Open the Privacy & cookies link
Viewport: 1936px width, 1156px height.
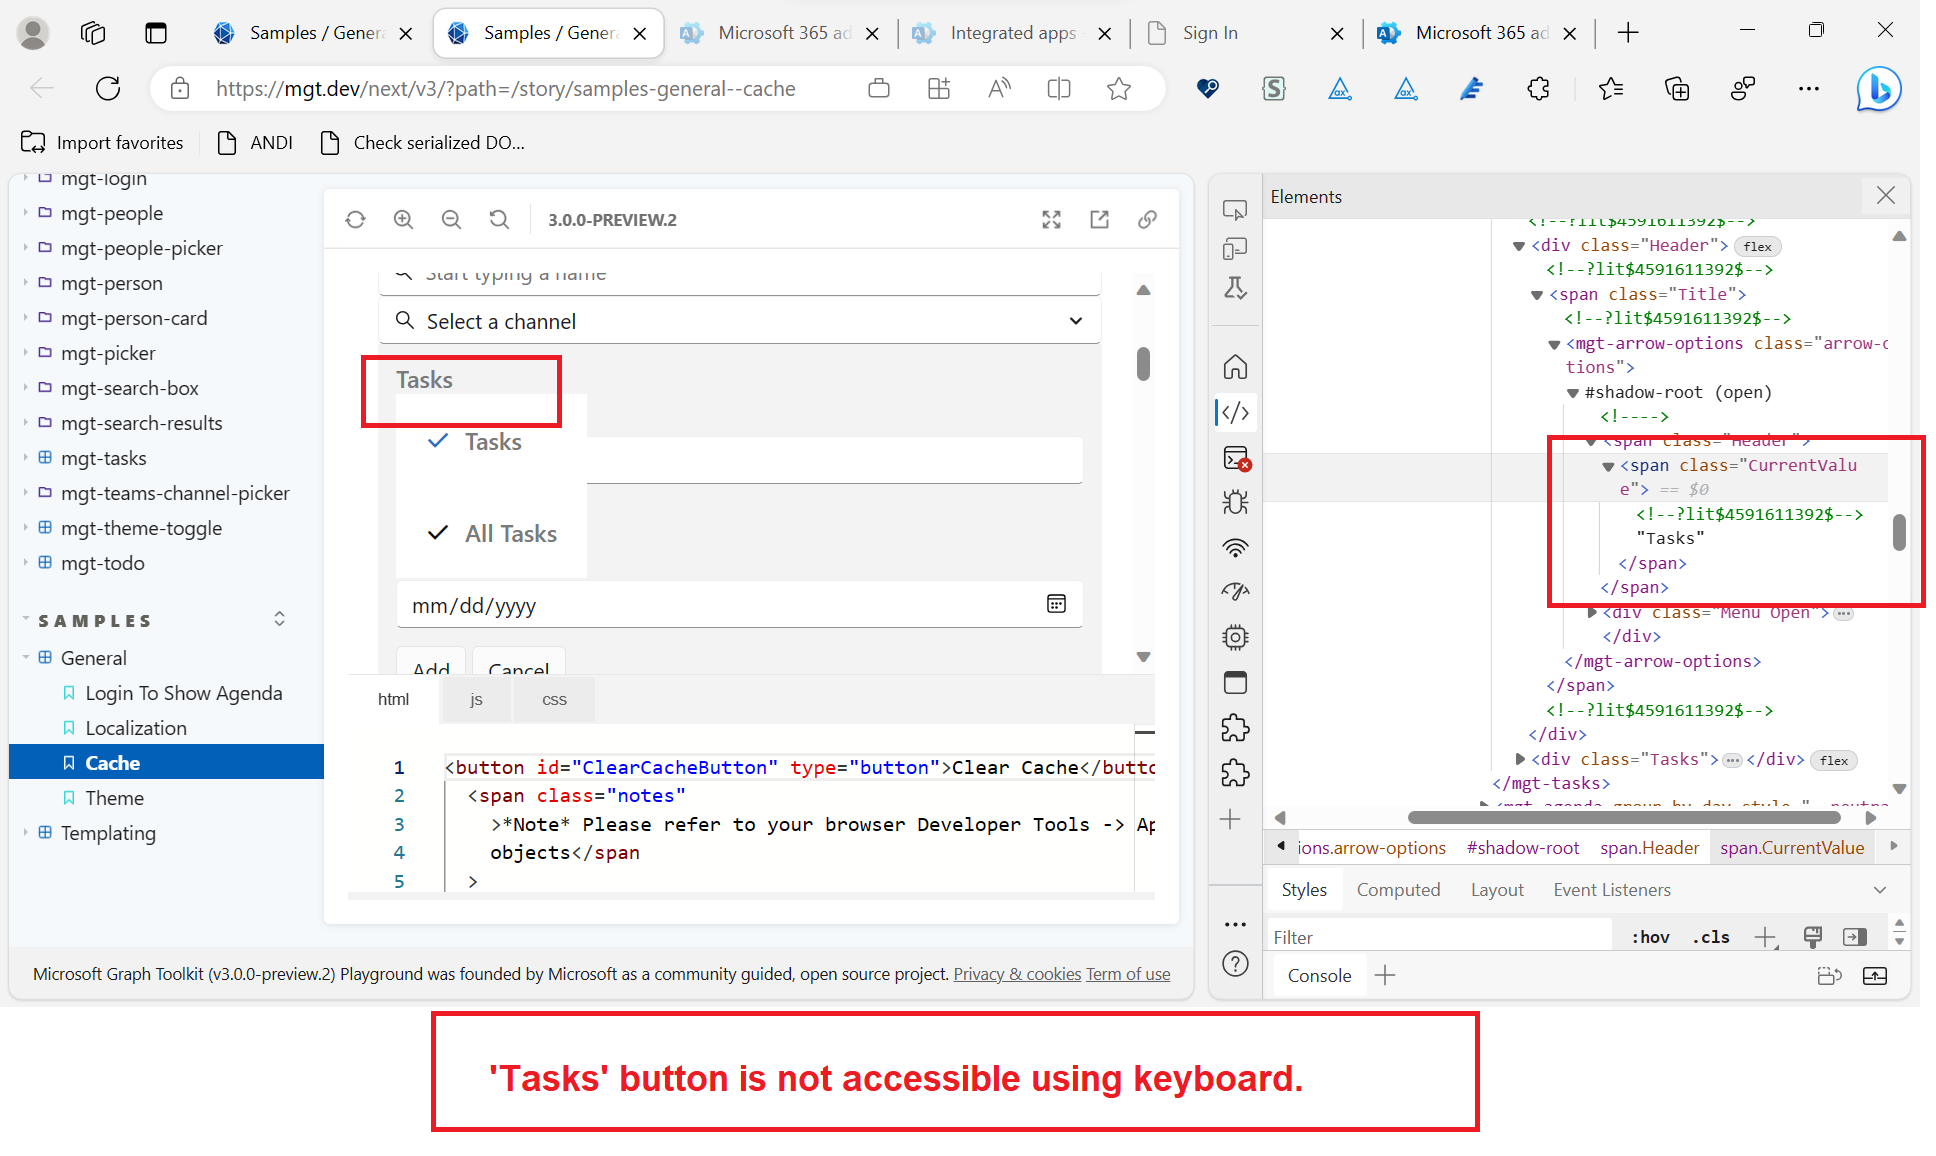1016,973
